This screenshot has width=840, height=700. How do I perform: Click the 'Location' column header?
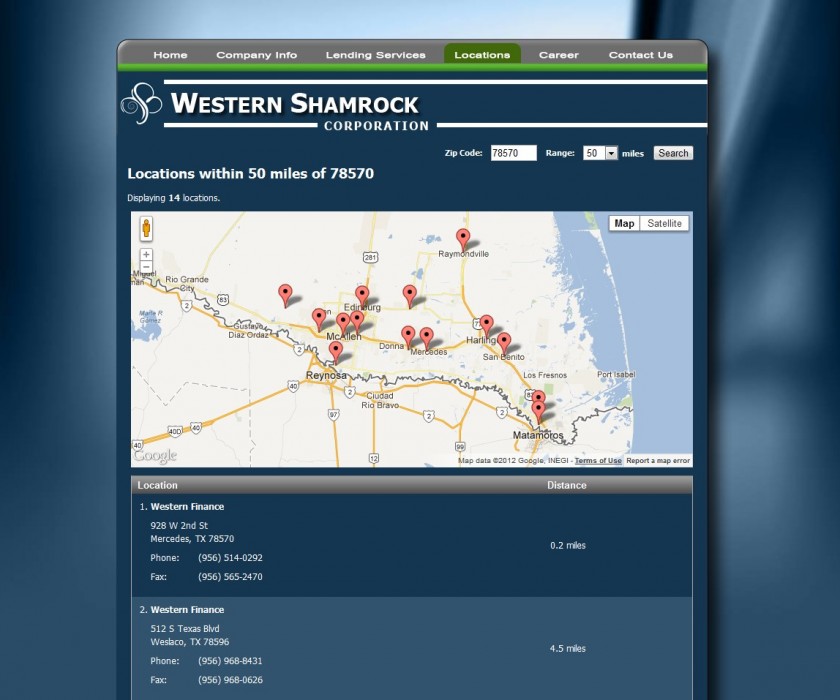pos(158,485)
